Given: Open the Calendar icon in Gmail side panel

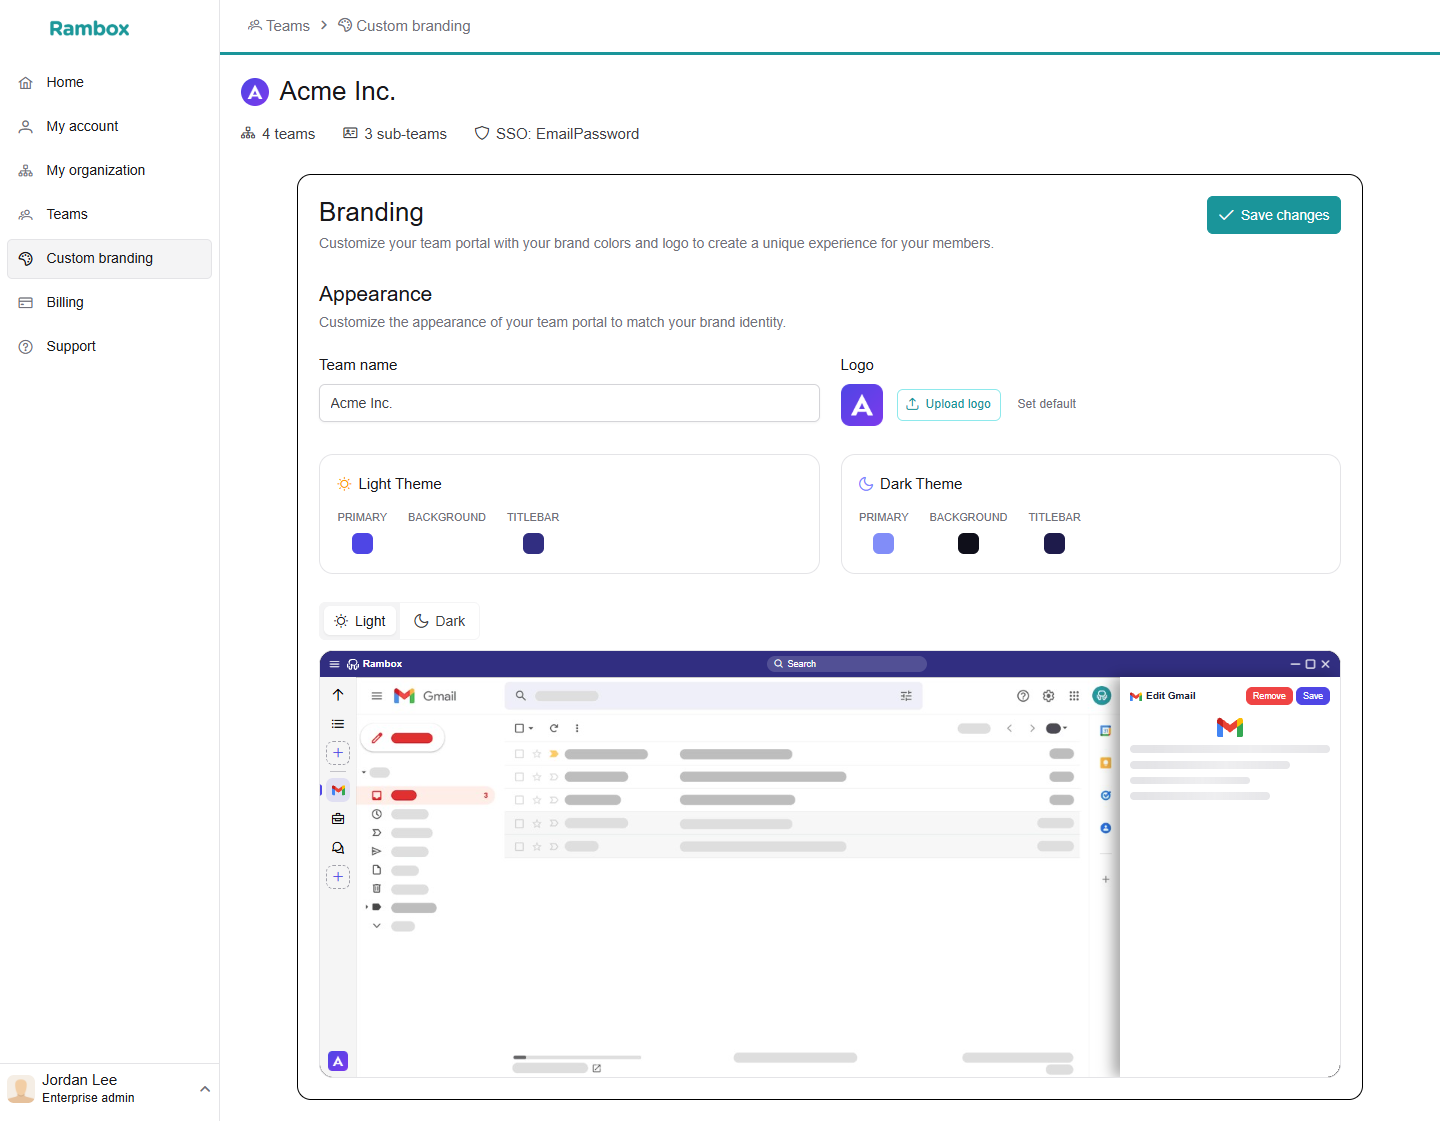Looking at the screenshot, I should tap(1106, 731).
